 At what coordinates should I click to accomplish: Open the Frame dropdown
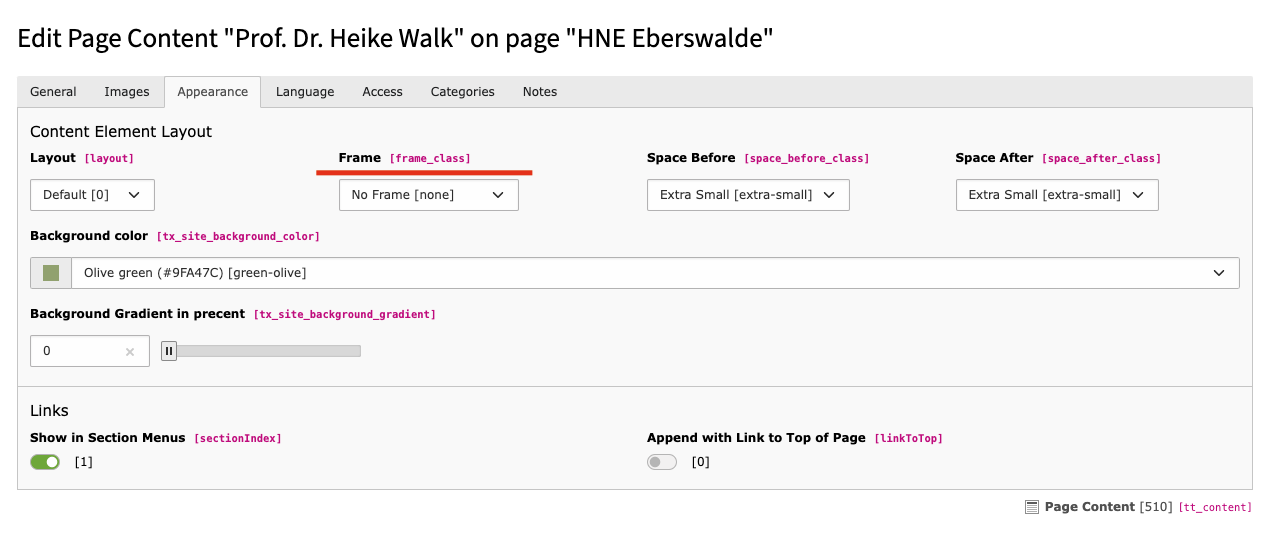click(428, 195)
